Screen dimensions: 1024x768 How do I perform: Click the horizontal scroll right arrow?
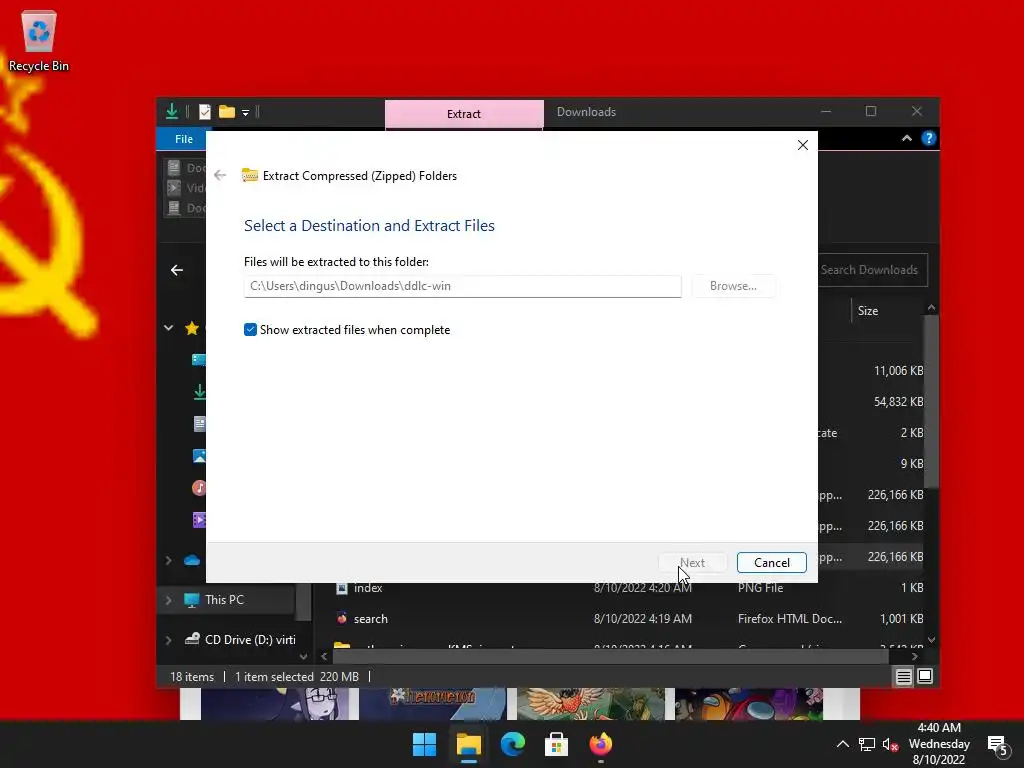pos(914,656)
